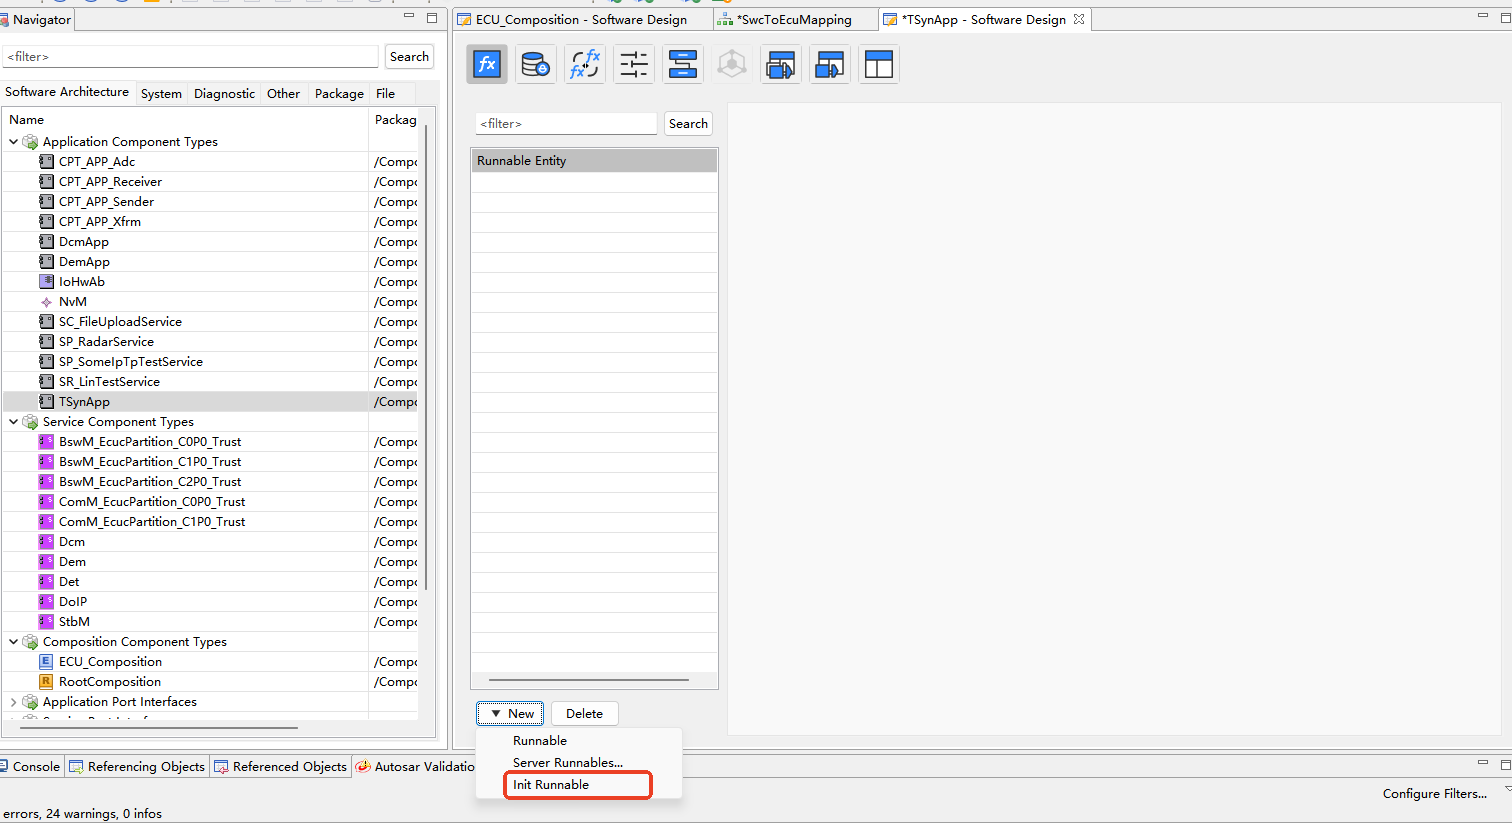Click the blue fx runnable toolbar icon
The height and width of the screenshot is (823, 1512).
pyautogui.click(x=487, y=65)
